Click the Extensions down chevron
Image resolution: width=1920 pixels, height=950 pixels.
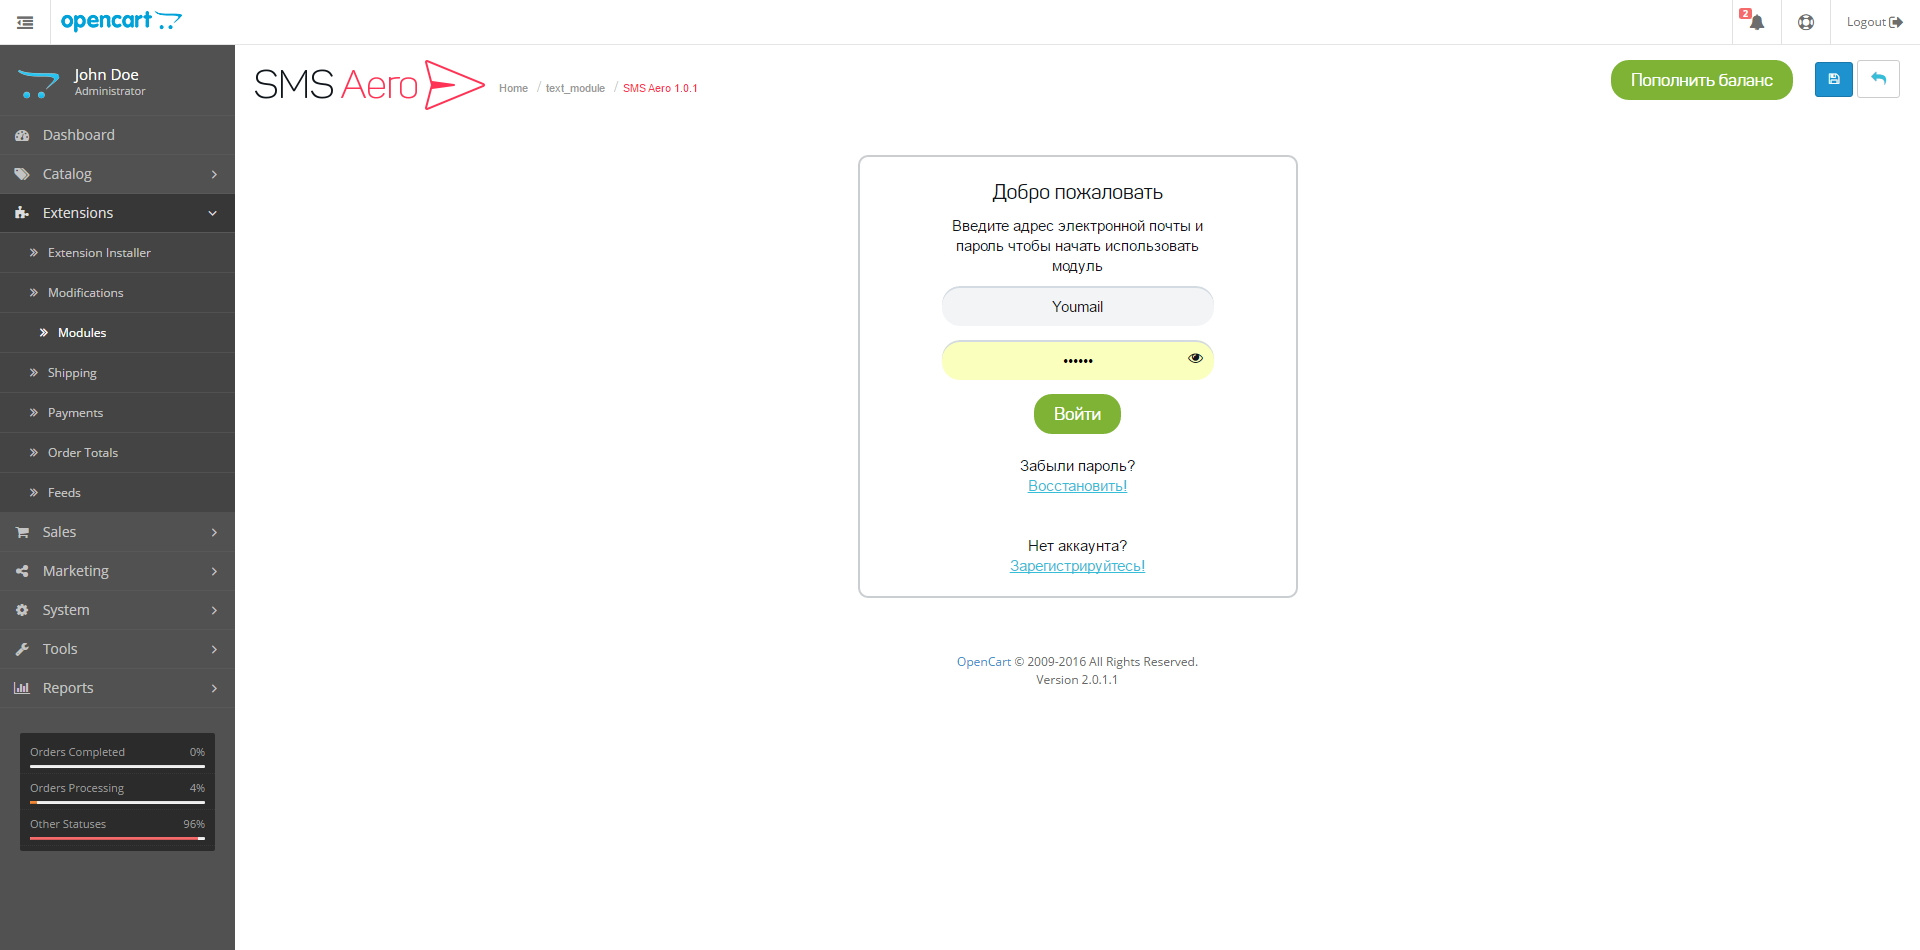click(x=213, y=213)
